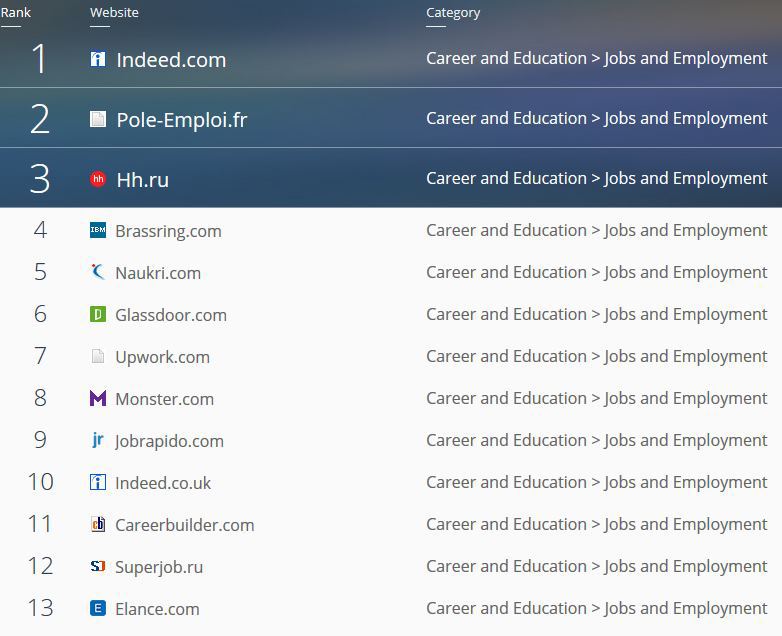Open the Upwork.com link
This screenshot has width=782, height=636.
[x=162, y=358]
